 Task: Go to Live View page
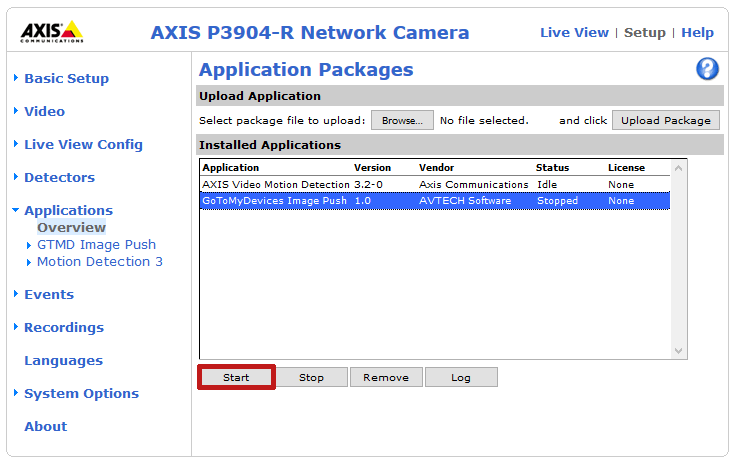(574, 32)
